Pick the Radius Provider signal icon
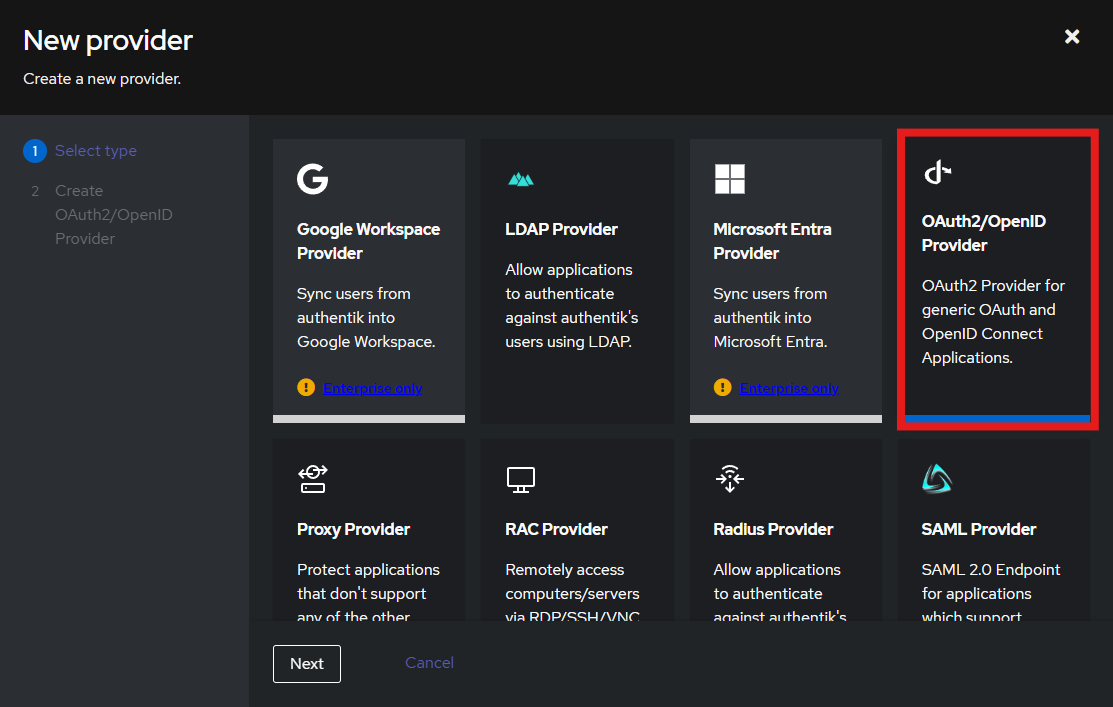Screen dimensions: 1113x707 click(x=730, y=478)
